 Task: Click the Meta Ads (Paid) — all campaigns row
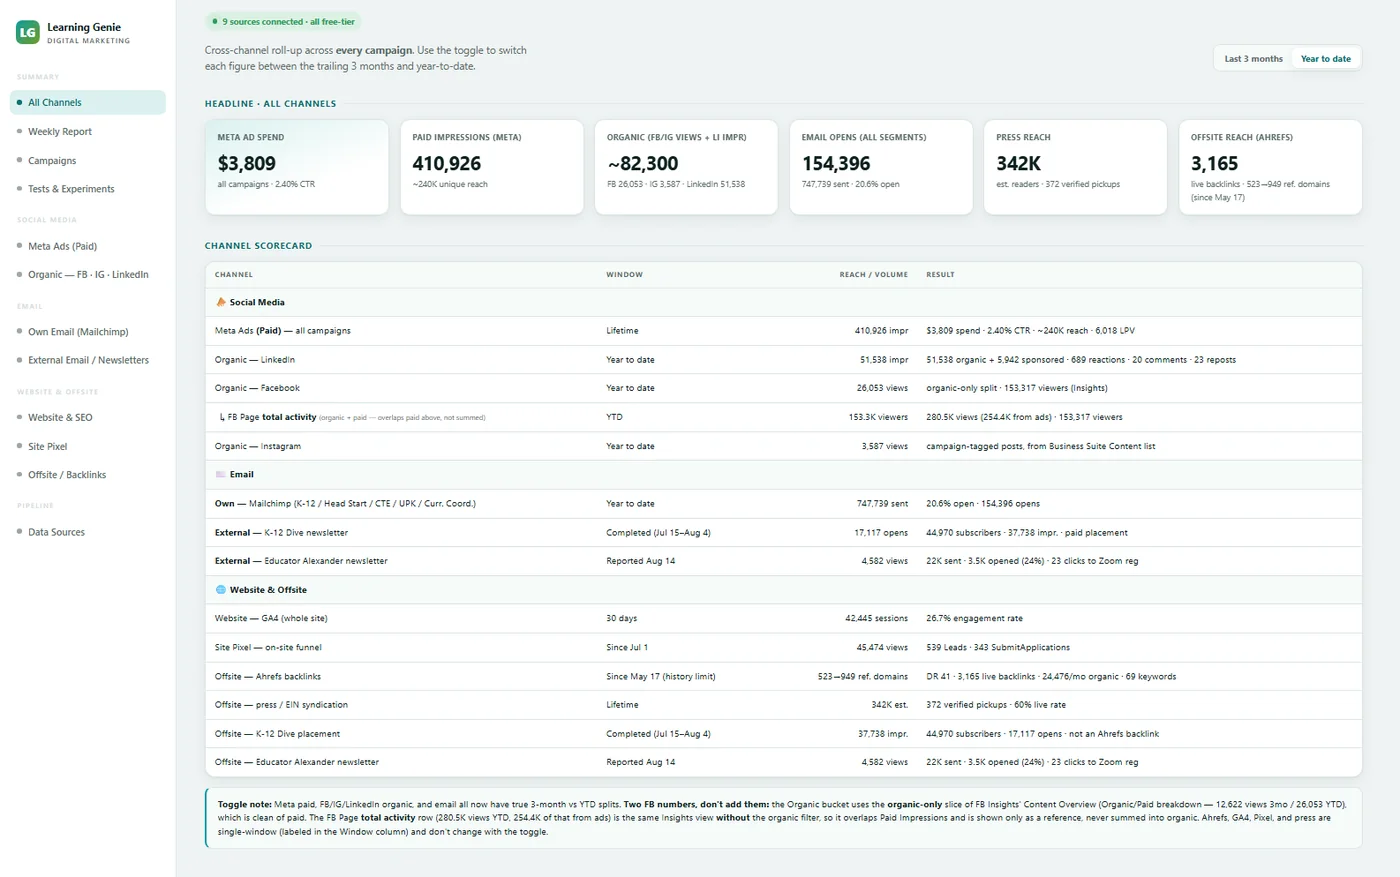(x=784, y=331)
